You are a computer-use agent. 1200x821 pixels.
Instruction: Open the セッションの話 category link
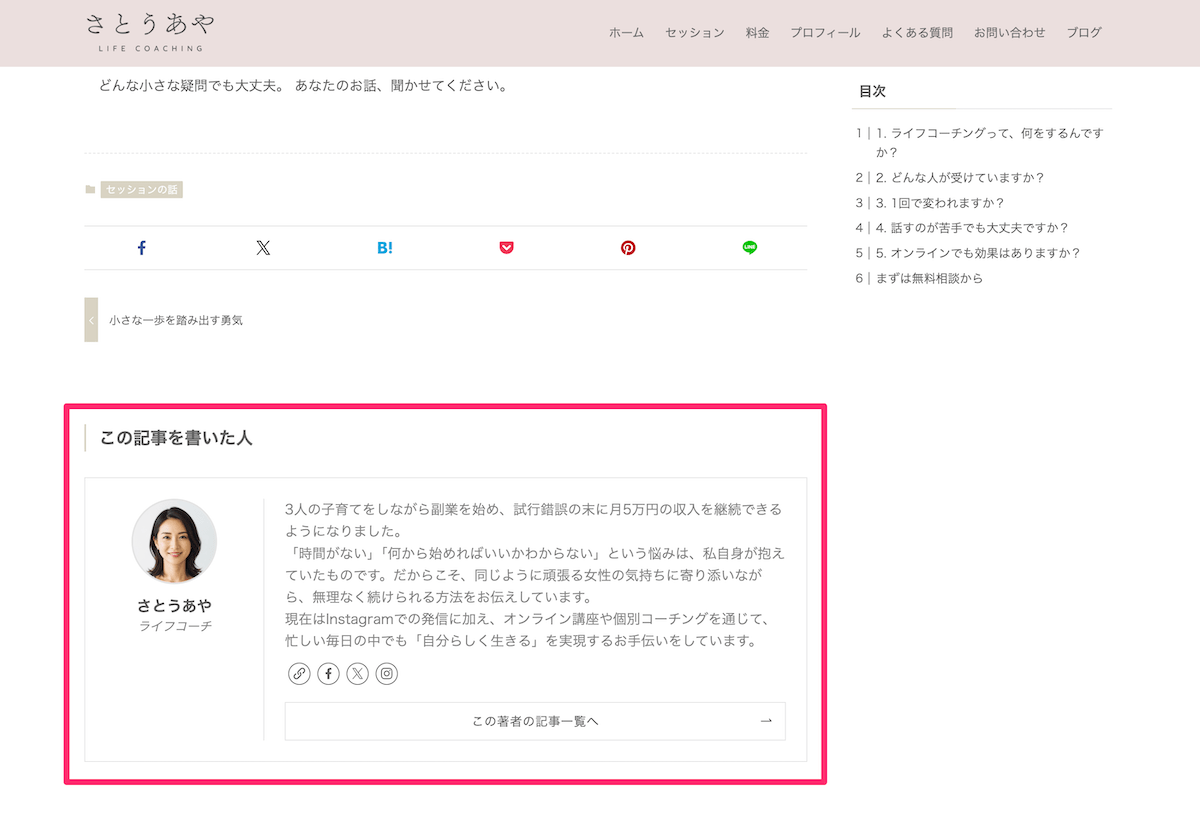(x=140, y=189)
